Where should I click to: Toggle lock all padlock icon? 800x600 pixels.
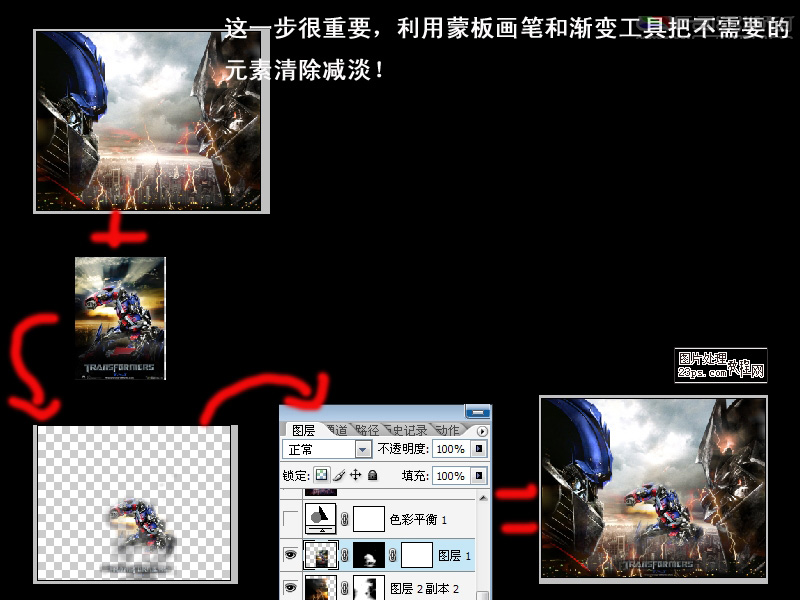[x=373, y=476]
